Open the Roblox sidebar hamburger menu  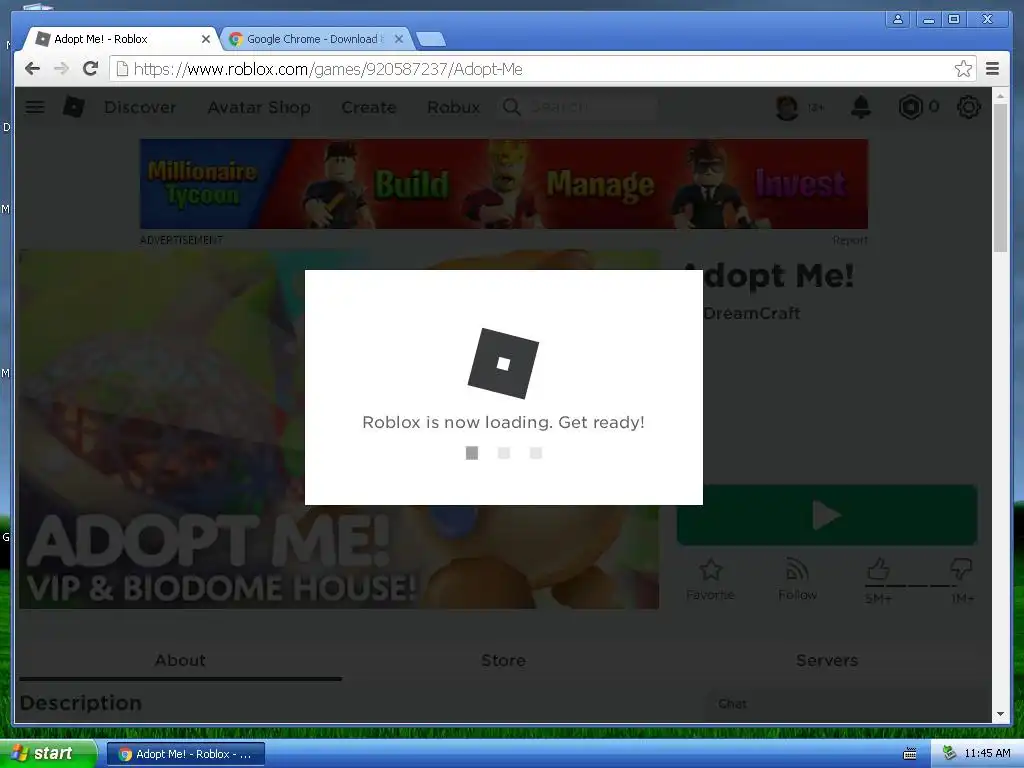35,106
